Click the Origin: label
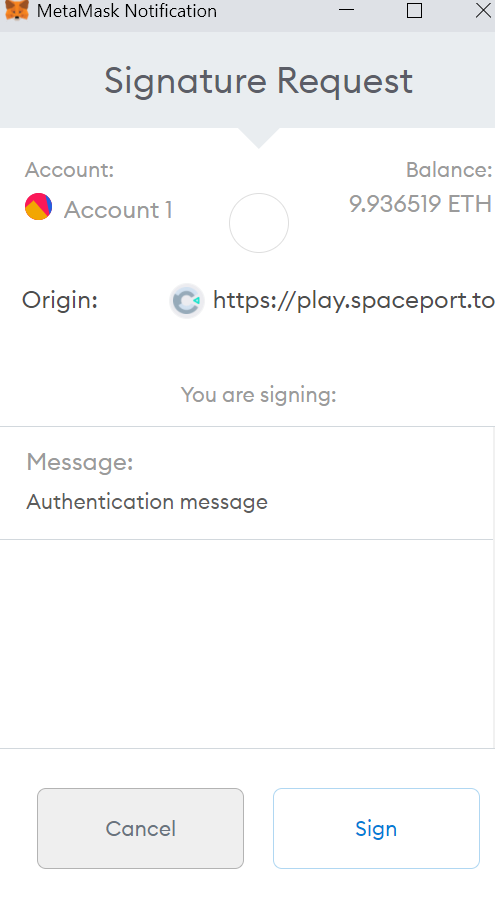 (60, 300)
